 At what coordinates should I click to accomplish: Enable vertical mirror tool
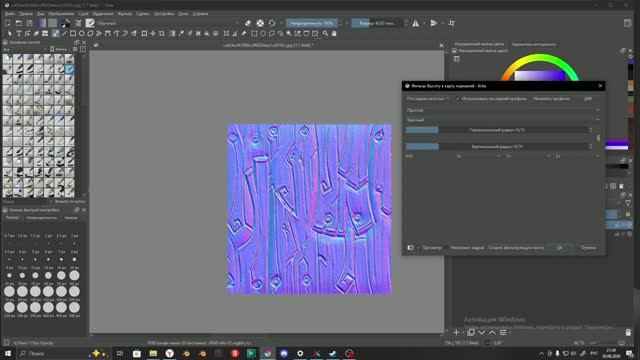pyautogui.click(x=433, y=23)
